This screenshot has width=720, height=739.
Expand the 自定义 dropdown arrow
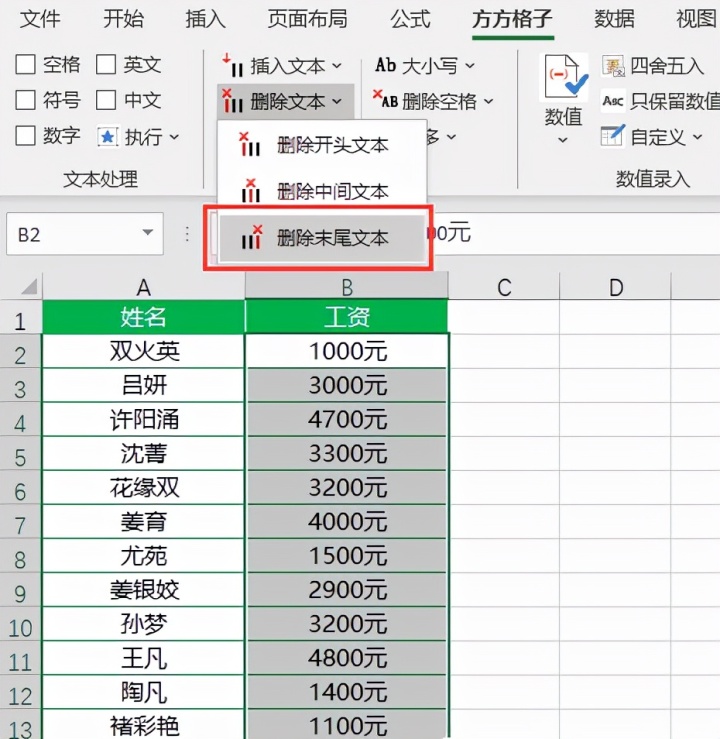697,137
